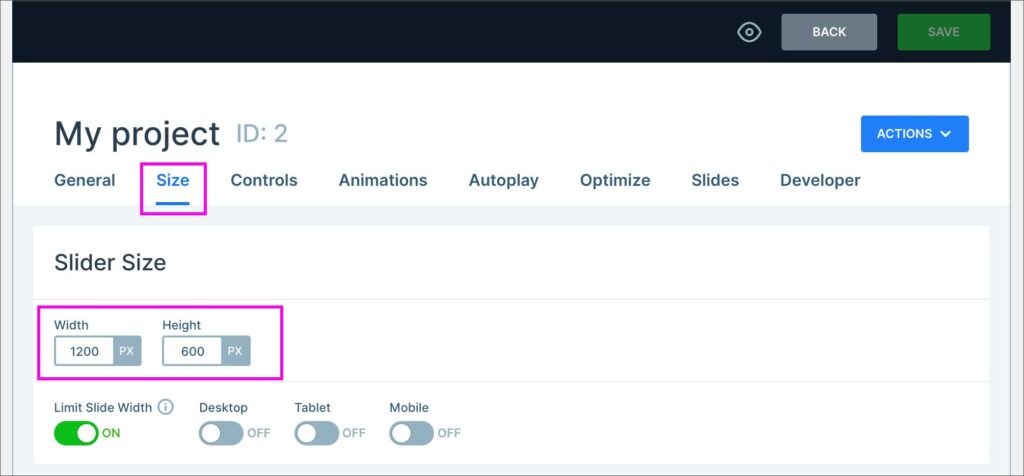The width and height of the screenshot is (1024, 476).
Task: Enable the Mobile toggle switch
Action: (411, 433)
